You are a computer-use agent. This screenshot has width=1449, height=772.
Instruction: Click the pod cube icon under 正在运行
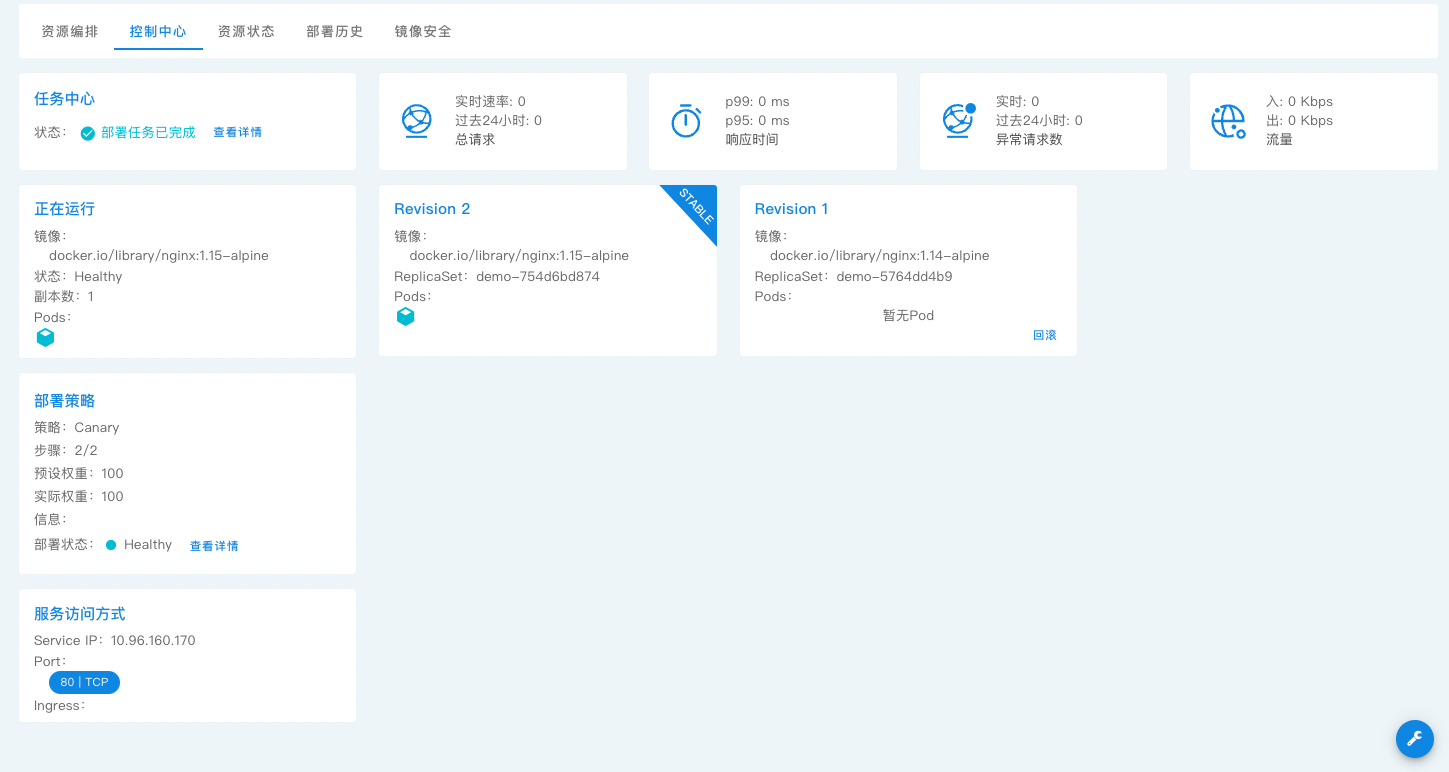pos(45,338)
